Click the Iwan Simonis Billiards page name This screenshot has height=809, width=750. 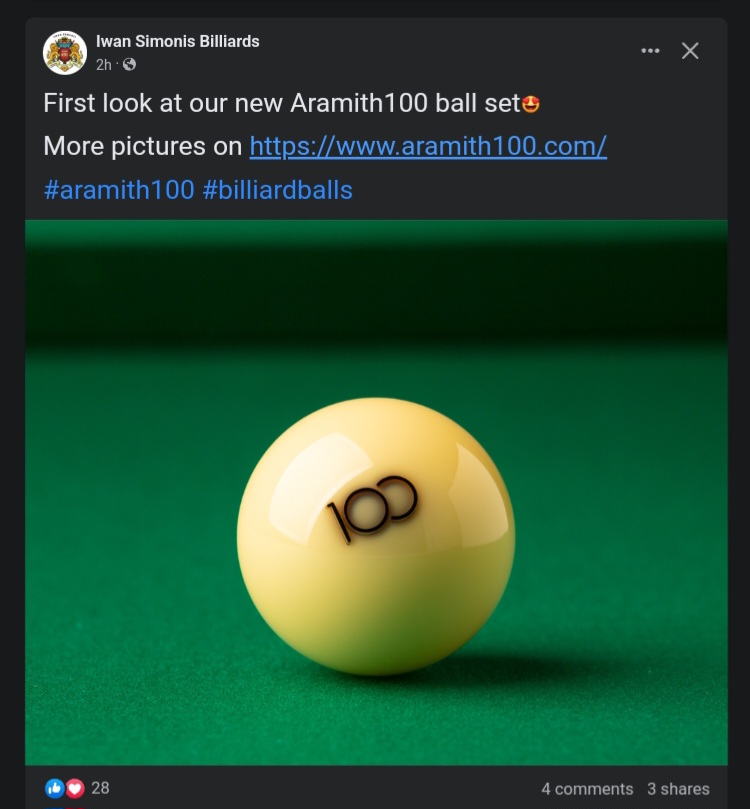[177, 41]
